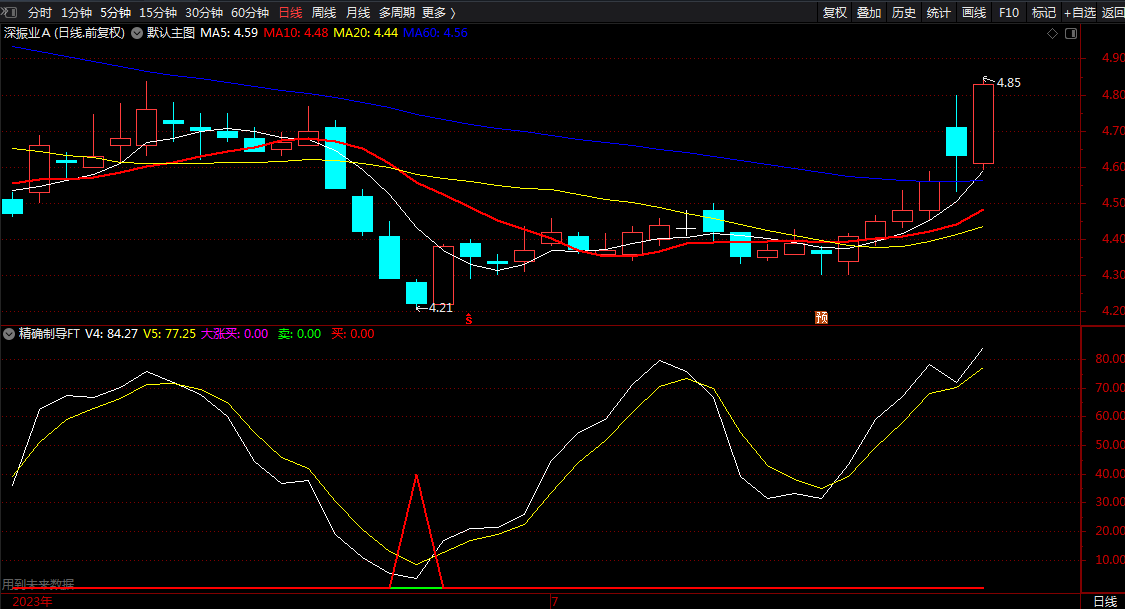1125x609 pixels.
Task: Click the stock title 深振业A (日线.前复权)
Action: (64, 33)
